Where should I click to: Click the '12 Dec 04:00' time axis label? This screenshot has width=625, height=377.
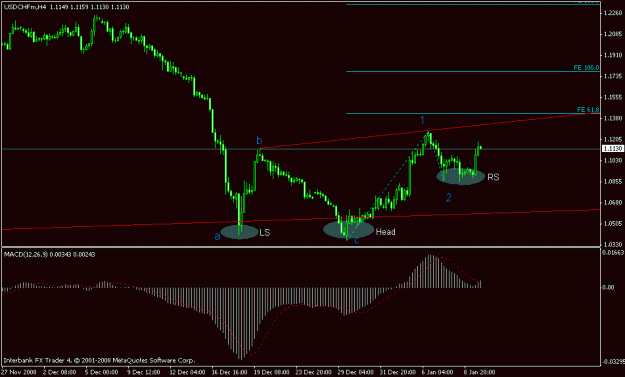187,372
